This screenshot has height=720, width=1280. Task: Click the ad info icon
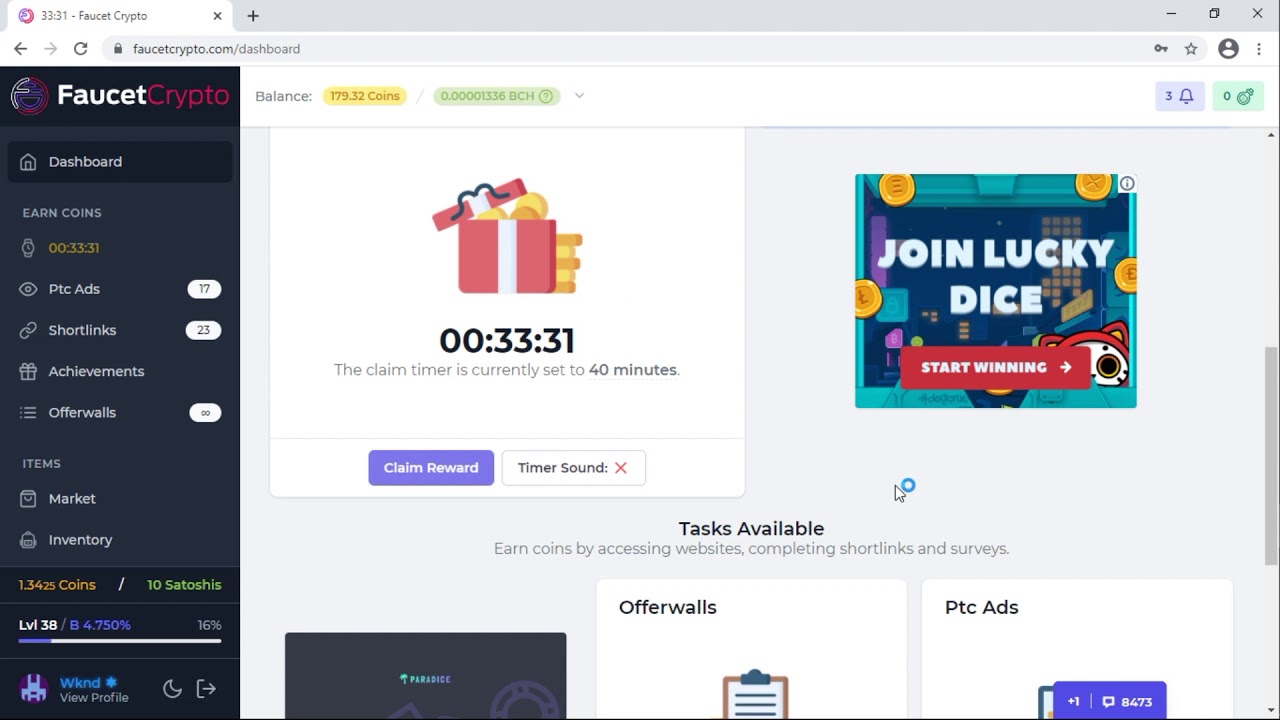[x=1127, y=184]
